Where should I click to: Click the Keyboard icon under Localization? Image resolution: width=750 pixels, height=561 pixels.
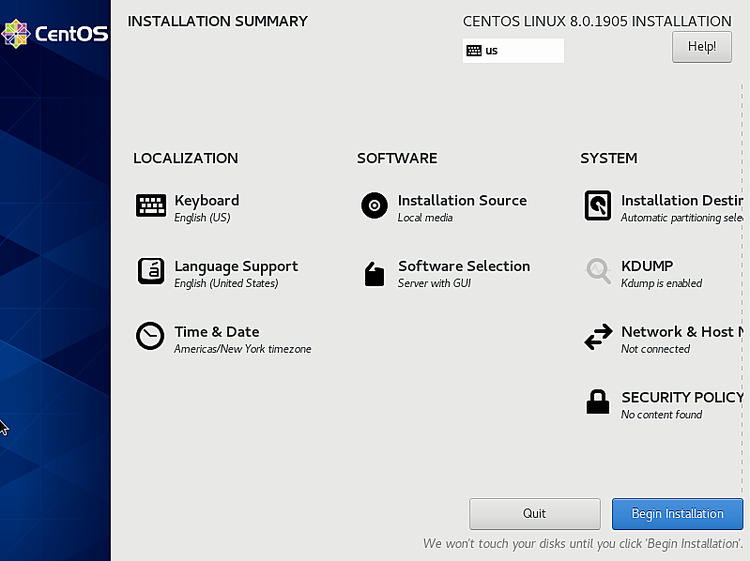(151, 206)
